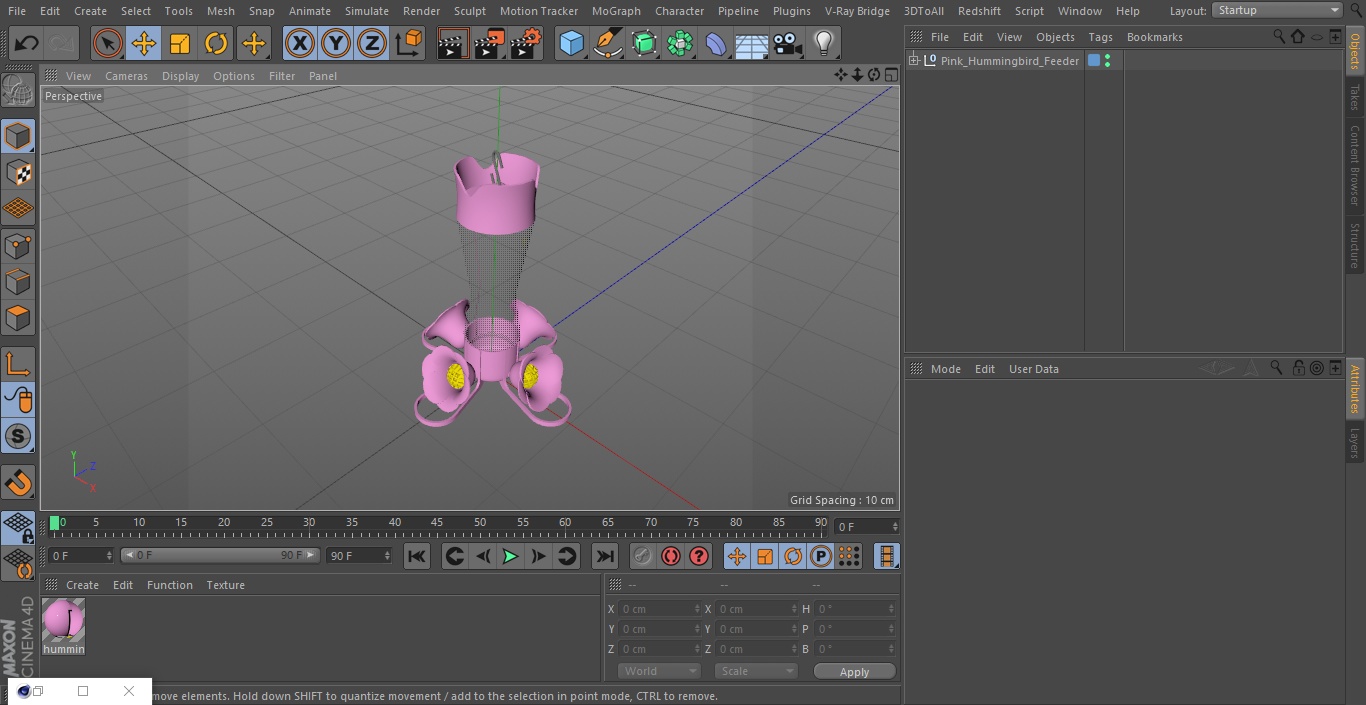Screen dimensions: 1366x705
Task: Toggle the Snap enable S icon
Action: 18,436
